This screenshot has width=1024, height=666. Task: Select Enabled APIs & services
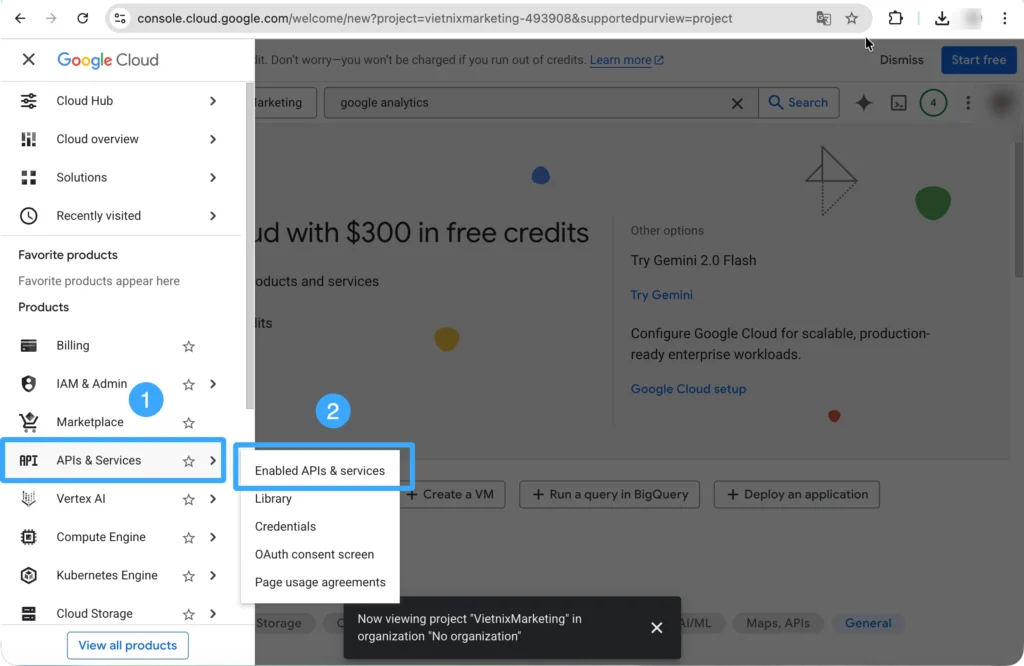pos(320,470)
